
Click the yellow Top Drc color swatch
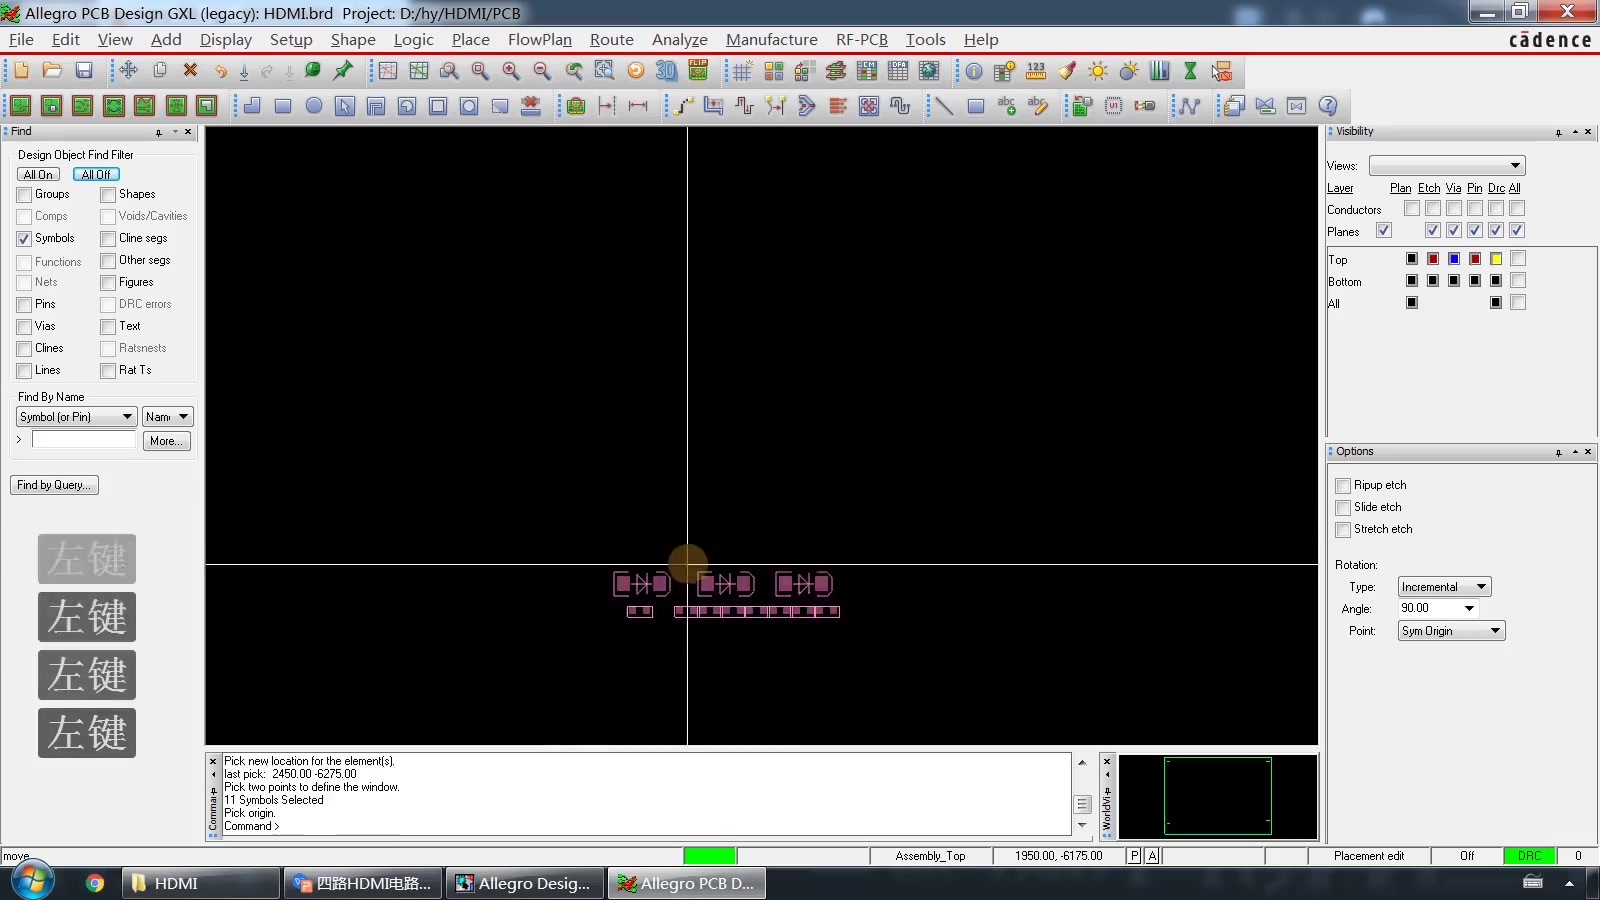1496,259
